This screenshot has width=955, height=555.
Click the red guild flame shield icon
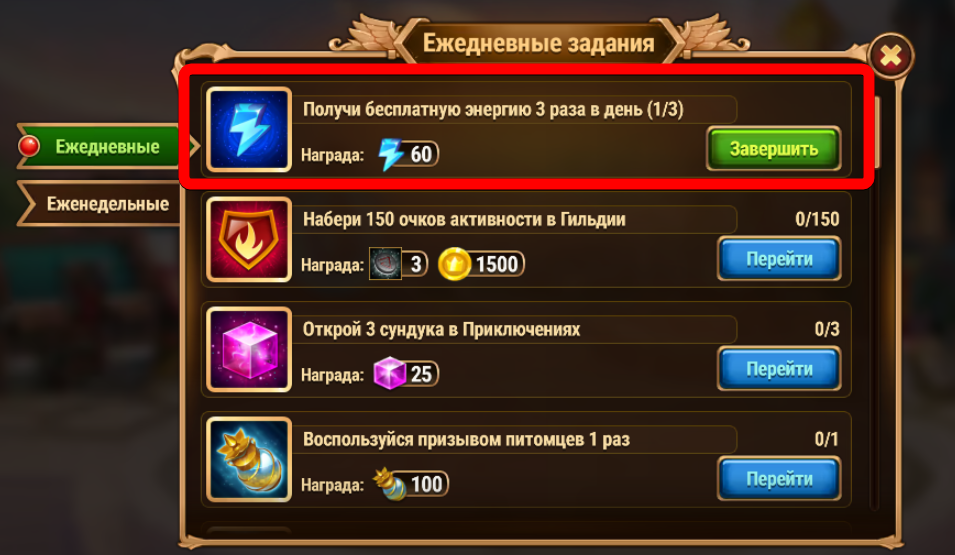pos(248,239)
